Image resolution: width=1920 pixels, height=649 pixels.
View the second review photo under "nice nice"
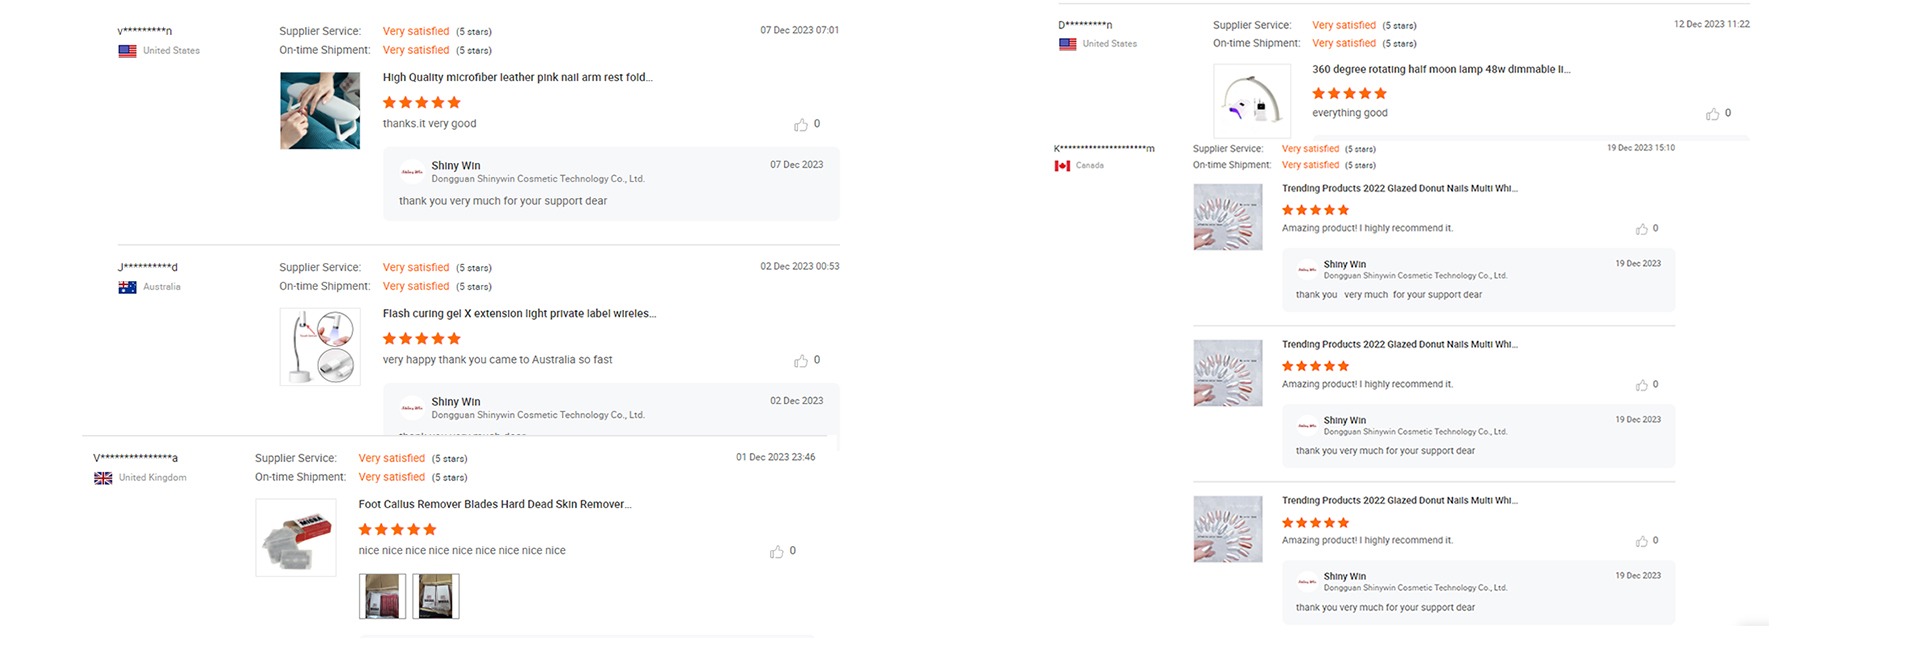tap(436, 596)
